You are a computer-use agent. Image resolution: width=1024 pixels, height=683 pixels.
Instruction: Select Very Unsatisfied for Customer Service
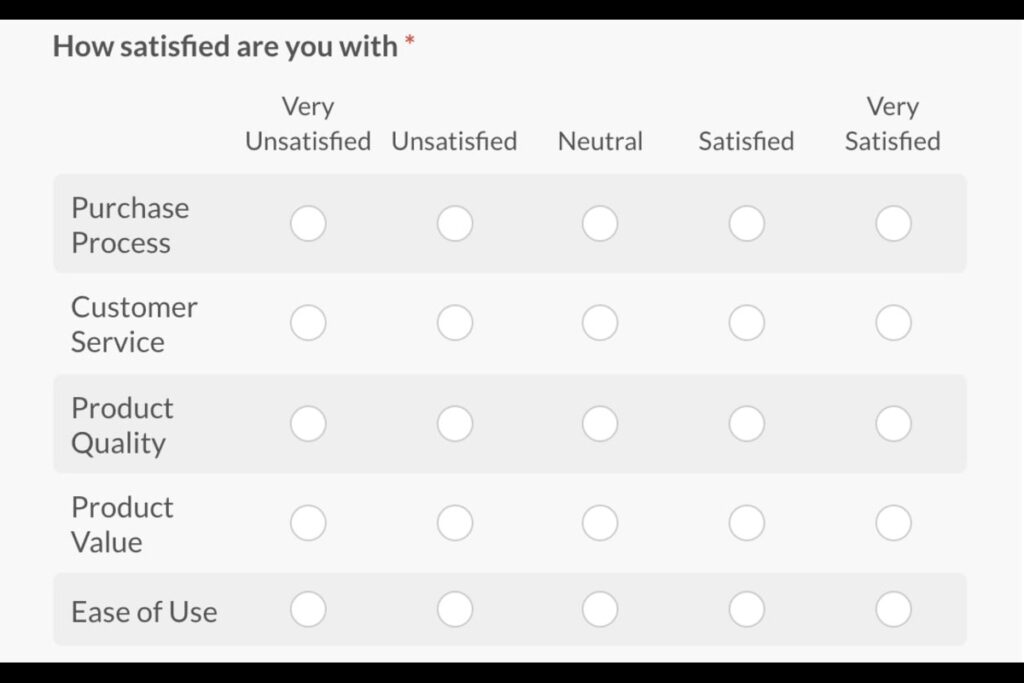(x=308, y=323)
